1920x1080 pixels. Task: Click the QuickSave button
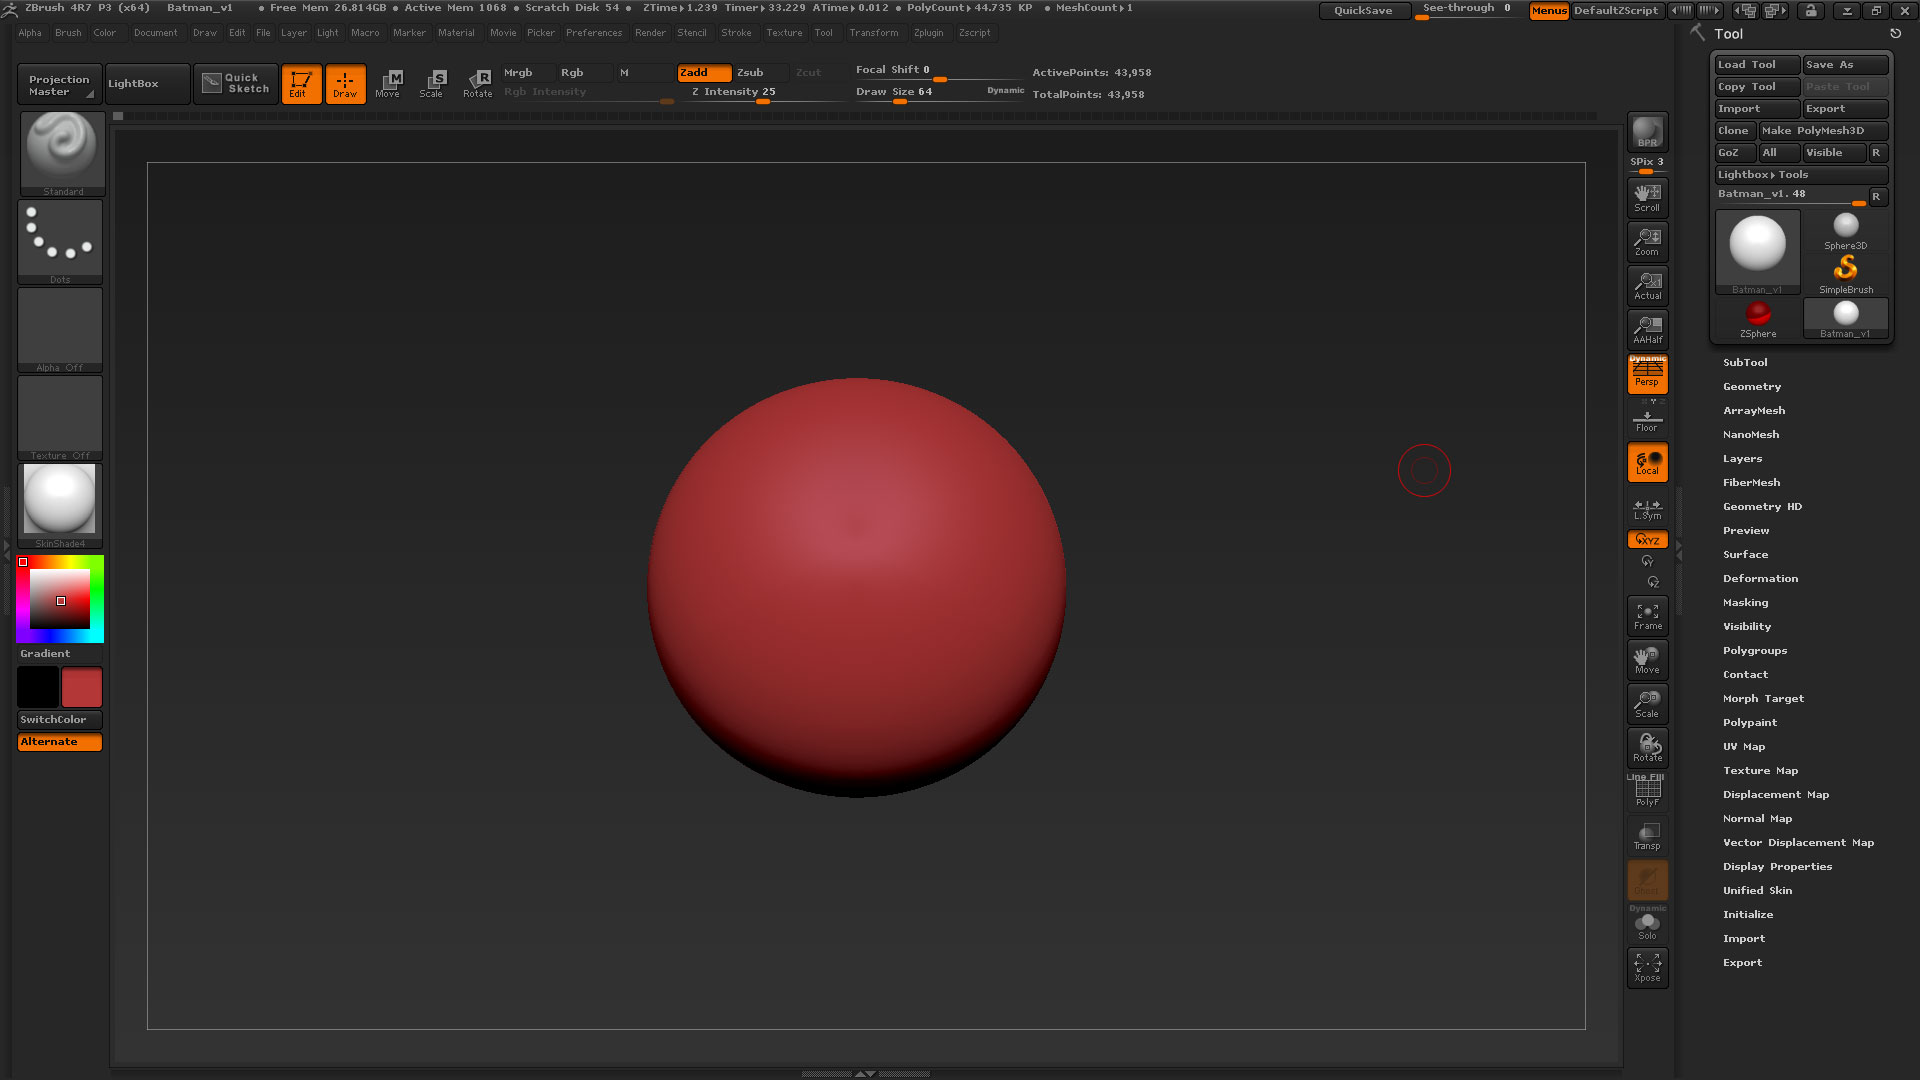pos(1363,10)
